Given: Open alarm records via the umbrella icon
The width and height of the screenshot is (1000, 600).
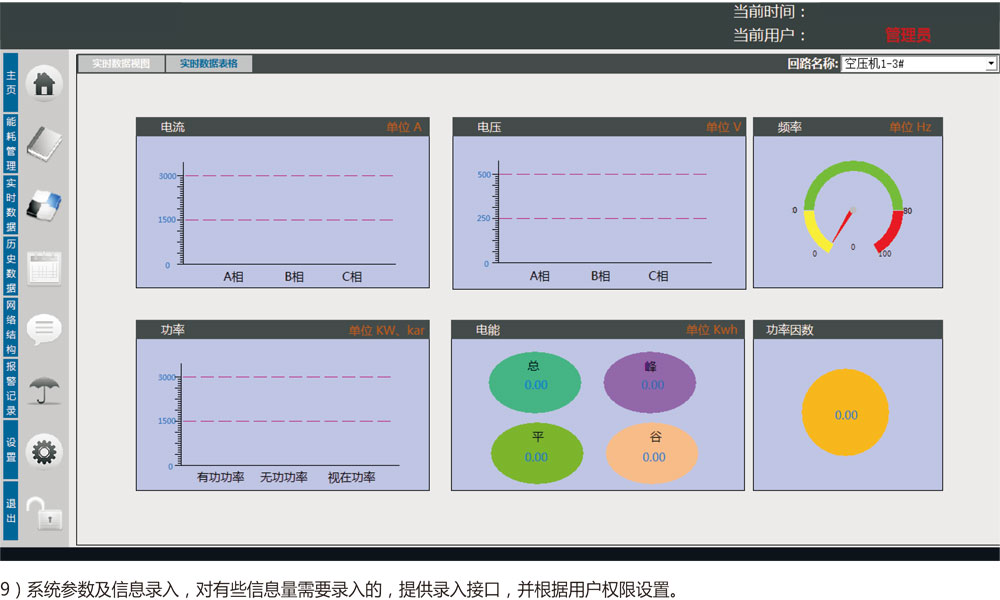Looking at the screenshot, I should pyautogui.click(x=43, y=389).
